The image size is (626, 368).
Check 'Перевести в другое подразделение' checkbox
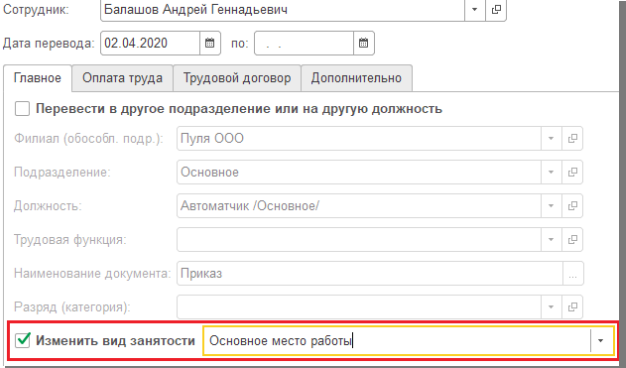(22, 109)
